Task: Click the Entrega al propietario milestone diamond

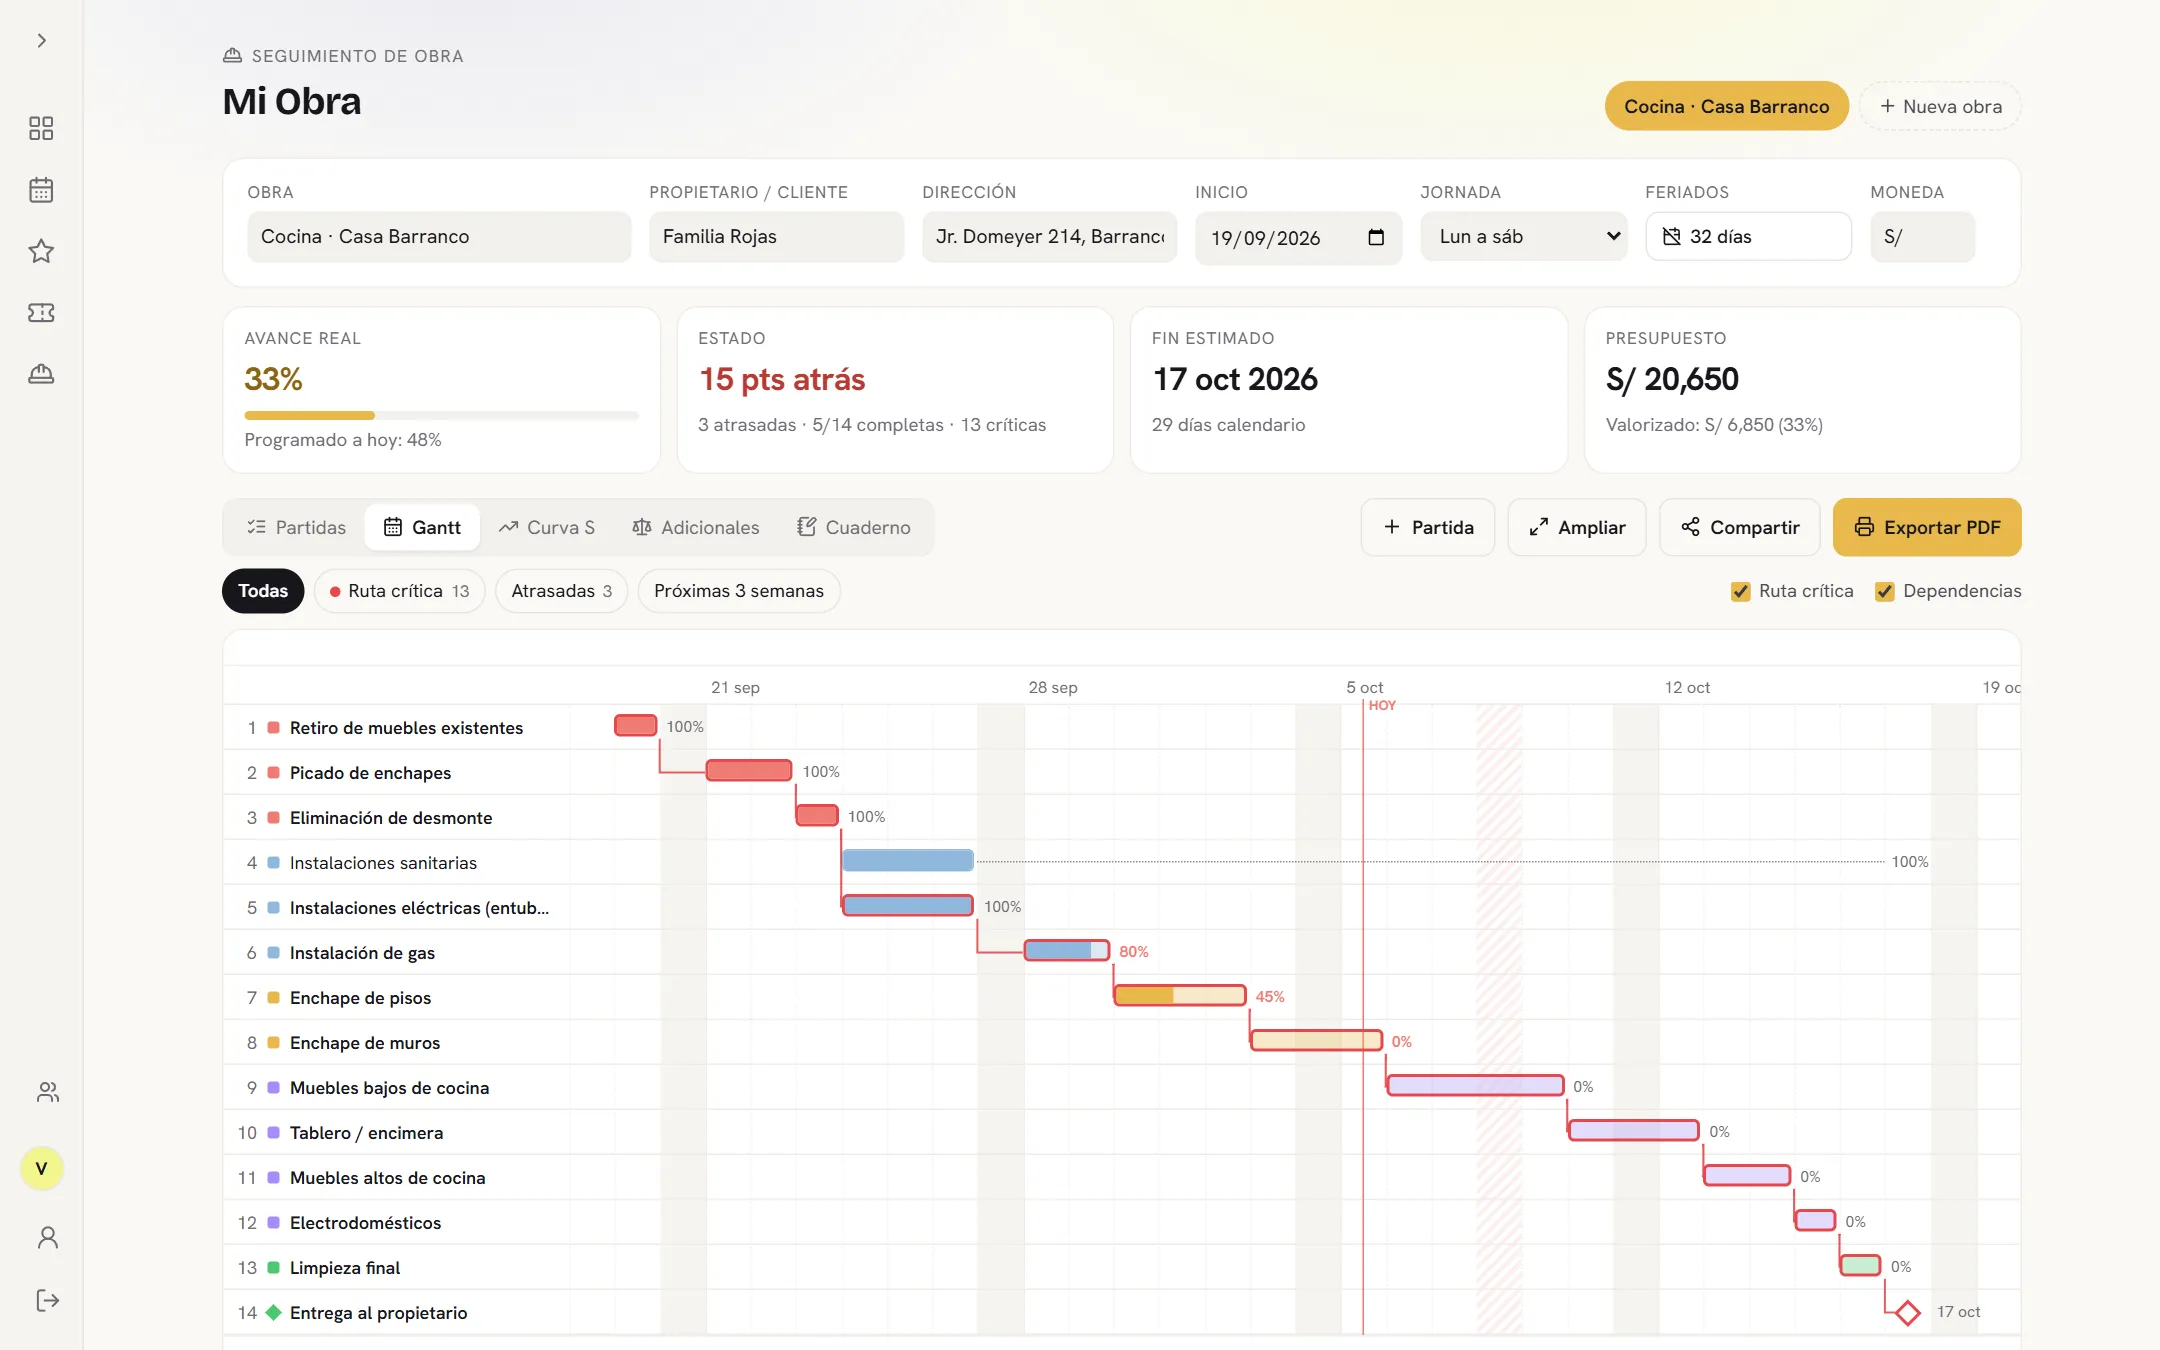Action: click(1908, 1312)
